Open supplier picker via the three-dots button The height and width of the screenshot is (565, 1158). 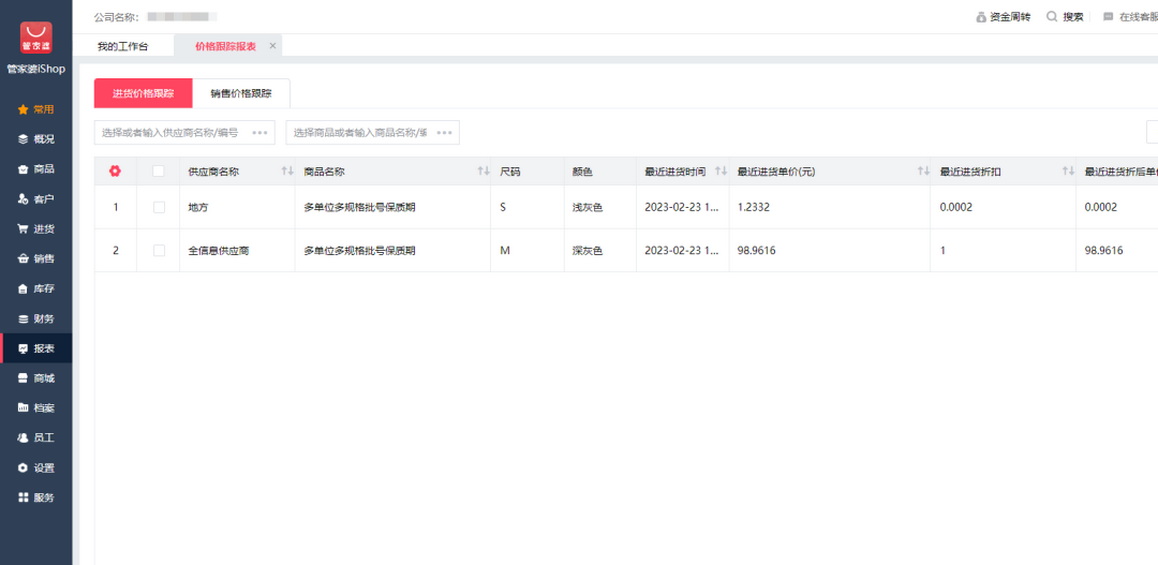260,132
